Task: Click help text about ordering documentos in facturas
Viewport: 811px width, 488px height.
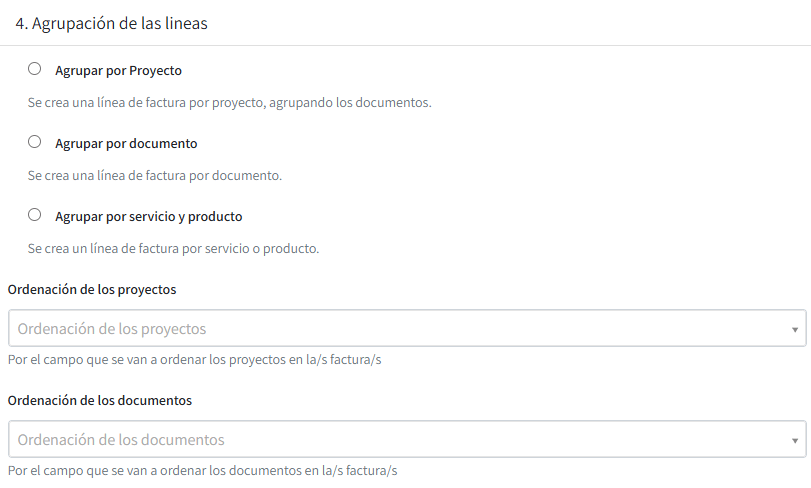Action: click(x=203, y=470)
